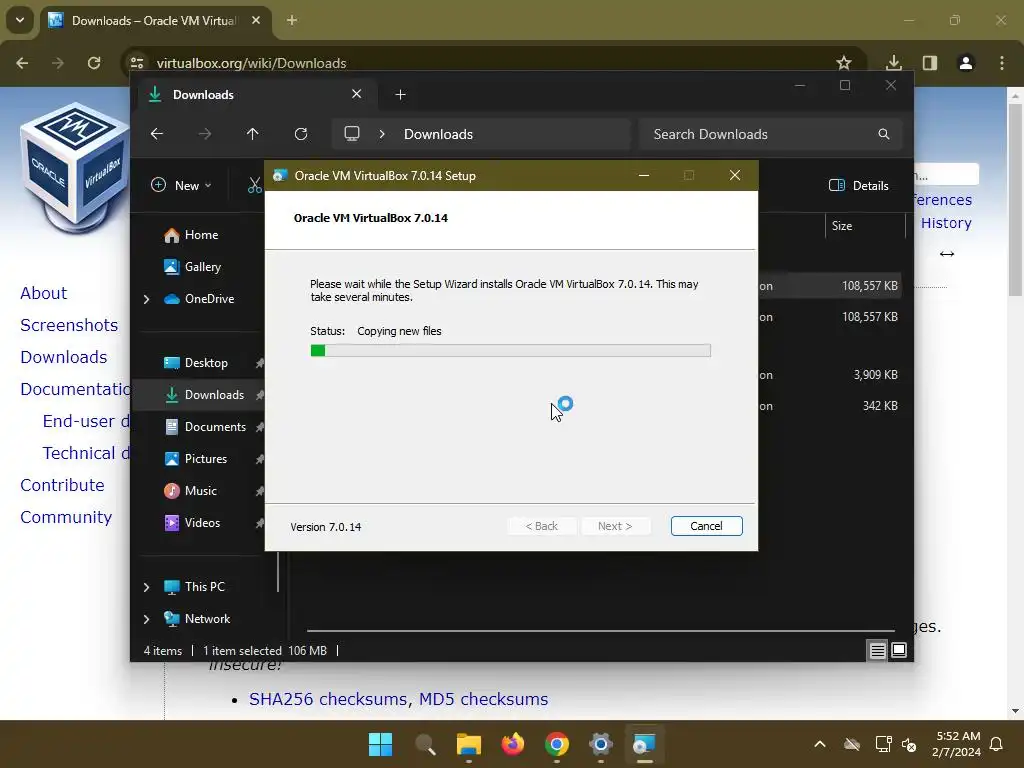Open notification bell in system tray
The width and height of the screenshot is (1024, 768).
[x=997, y=744]
